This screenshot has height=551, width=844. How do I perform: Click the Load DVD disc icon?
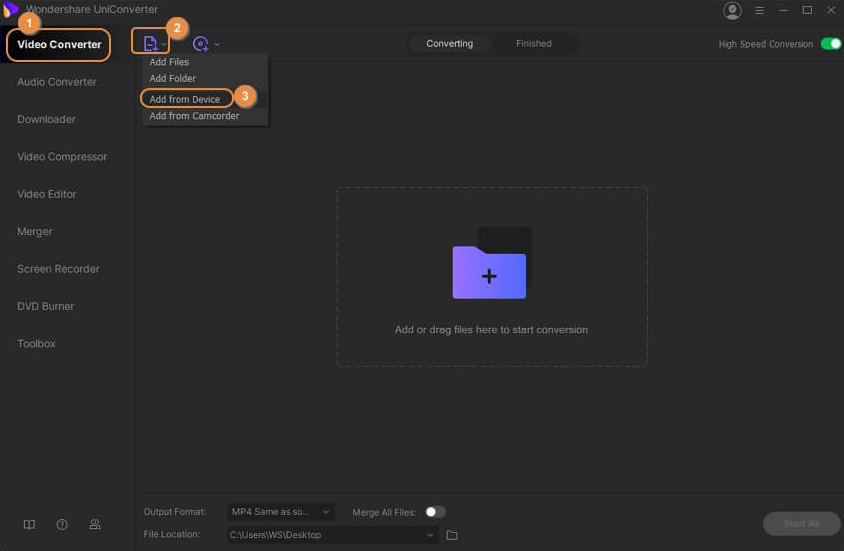pos(201,44)
